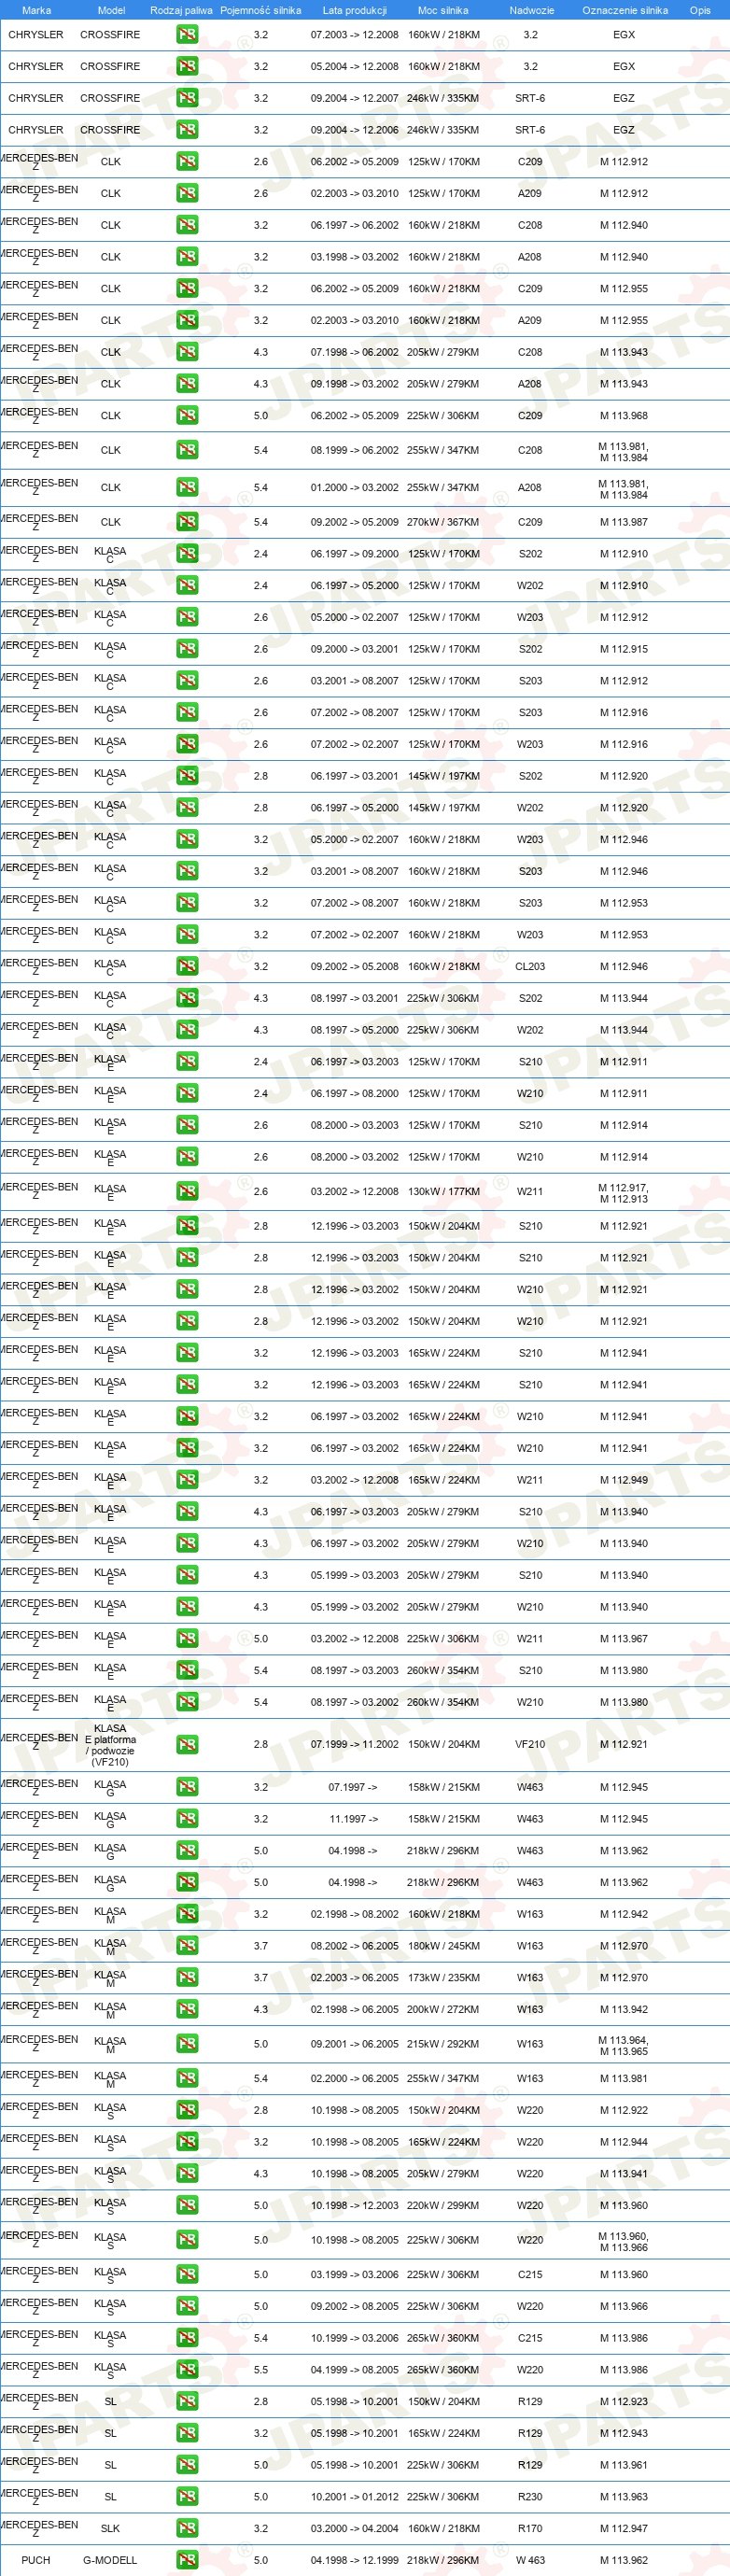
Task: Select fuel icon for Klasa C S202 2.4
Action: click(187, 554)
